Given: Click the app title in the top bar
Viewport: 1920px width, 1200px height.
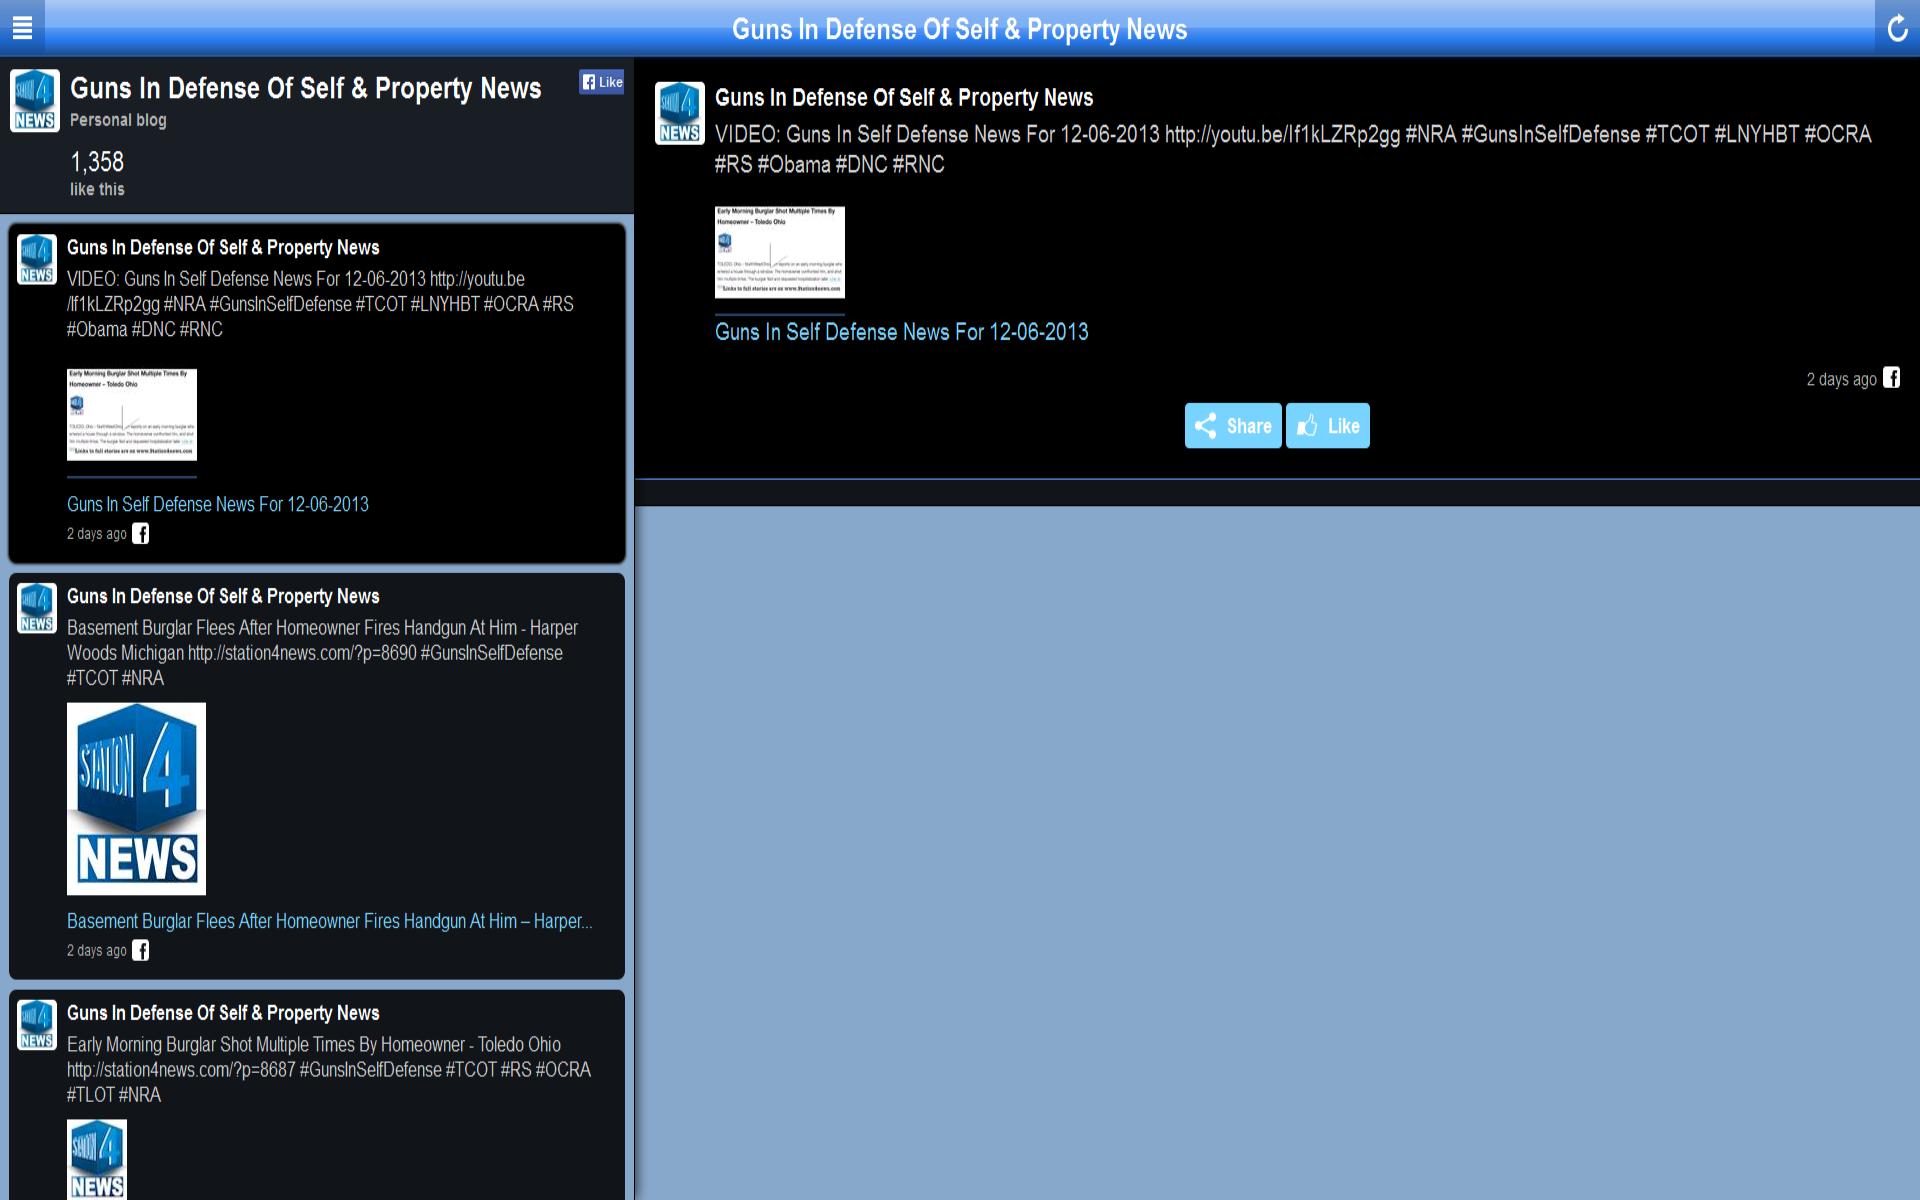Looking at the screenshot, I should point(960,29).
